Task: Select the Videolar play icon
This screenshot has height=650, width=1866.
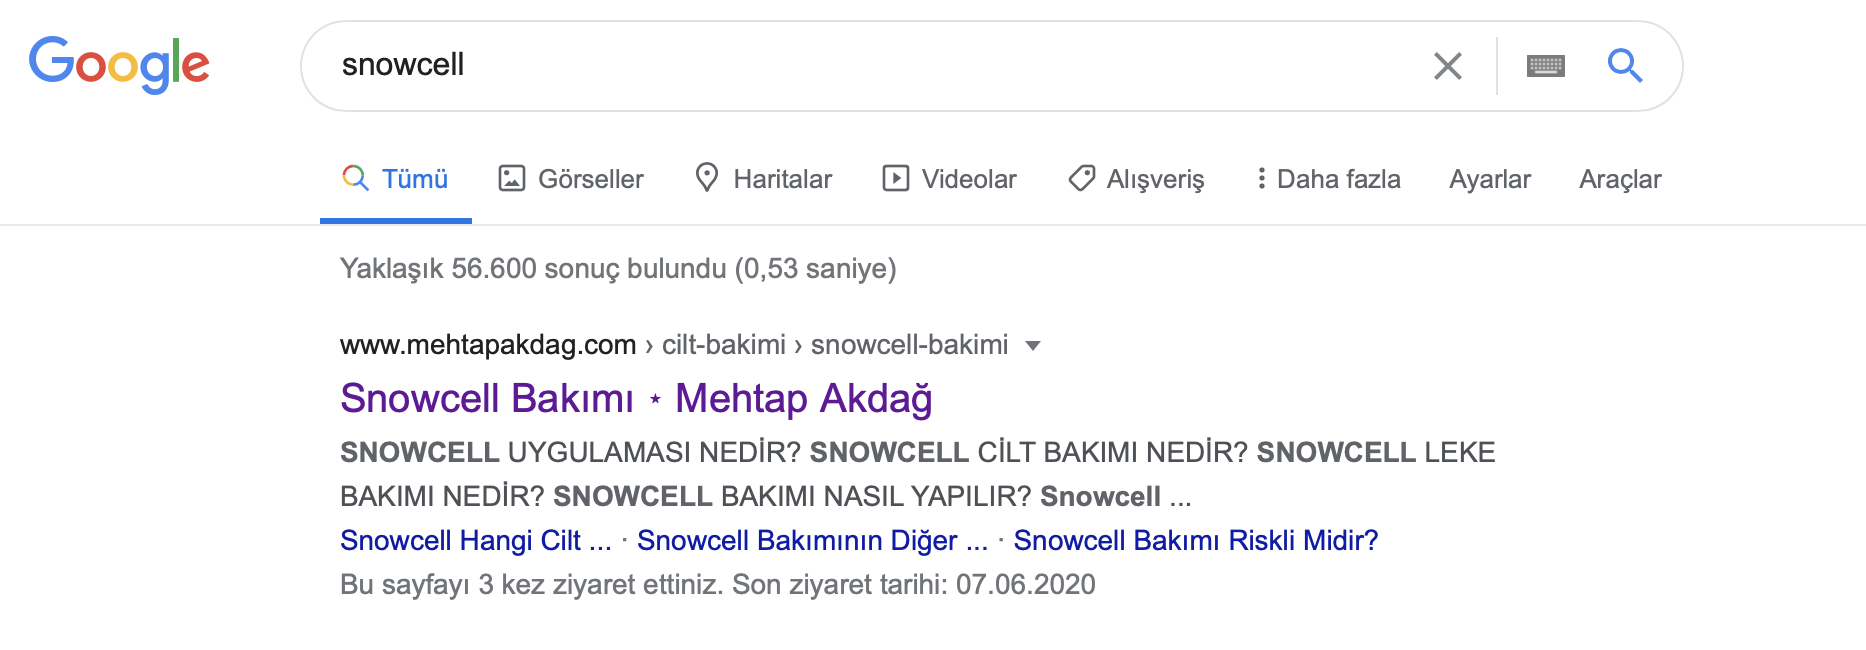Action: tap(895, 178)
